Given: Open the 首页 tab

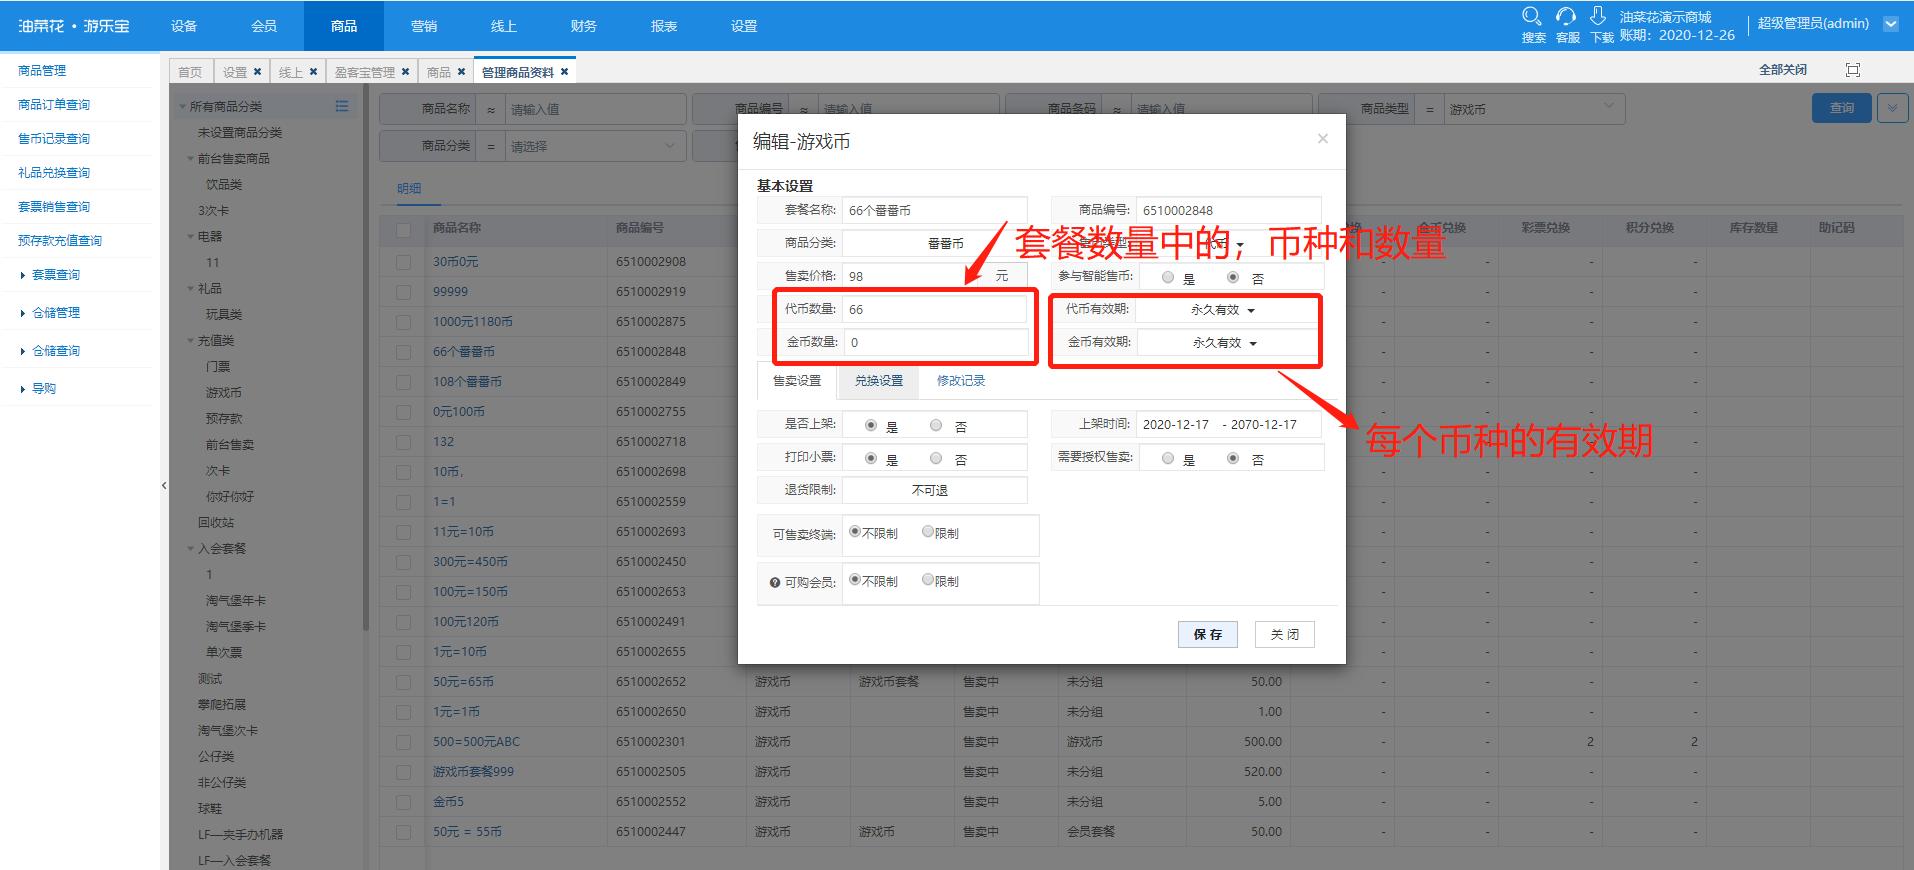Looking at the screenshot, I should coord(190,71).
